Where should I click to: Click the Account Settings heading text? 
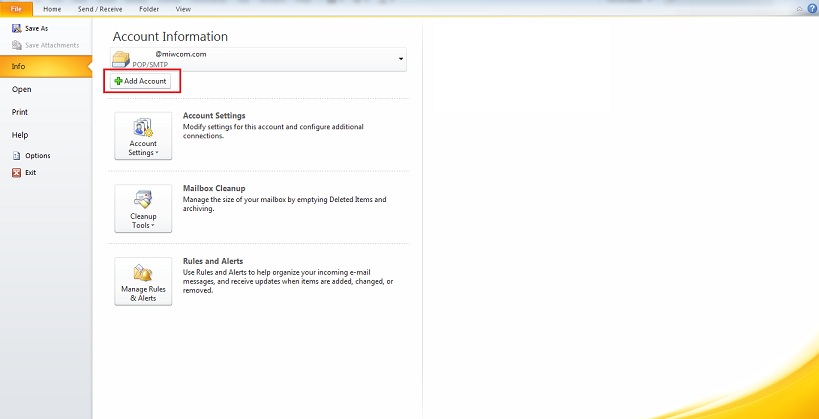point(214,115)
